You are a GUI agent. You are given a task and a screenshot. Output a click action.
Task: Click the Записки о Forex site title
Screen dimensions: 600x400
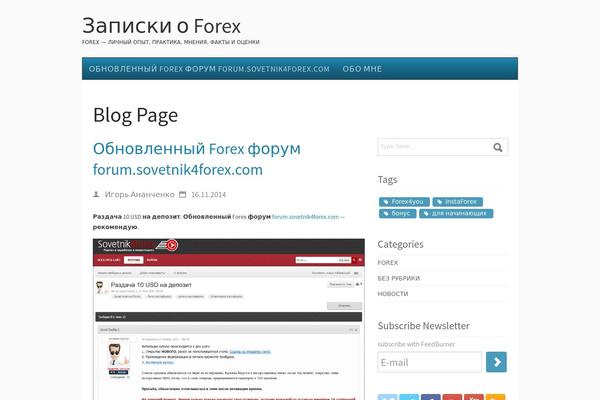(x=161, y=26)
